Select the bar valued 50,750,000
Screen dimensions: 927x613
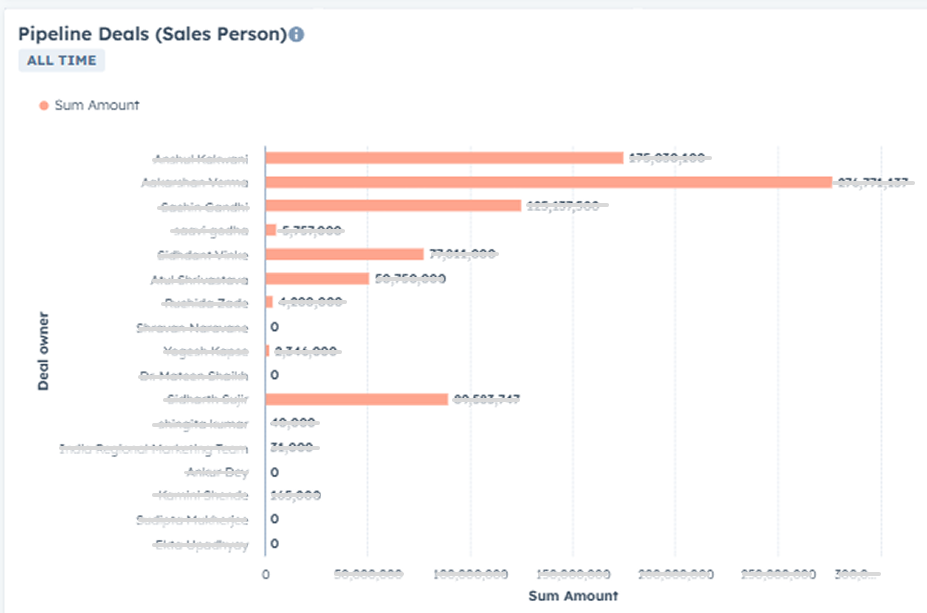point(317,278)
